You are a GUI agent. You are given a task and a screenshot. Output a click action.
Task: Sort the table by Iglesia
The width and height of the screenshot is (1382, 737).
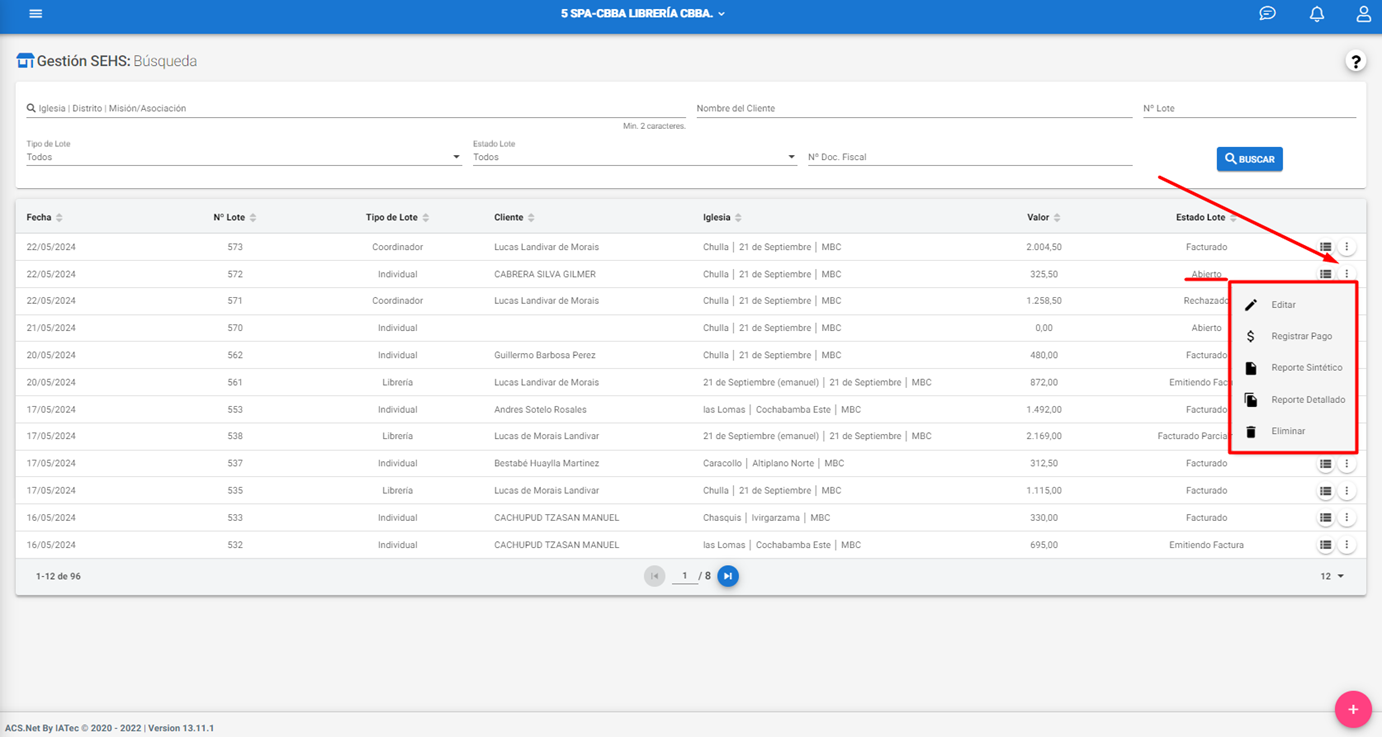pos(722,218)
